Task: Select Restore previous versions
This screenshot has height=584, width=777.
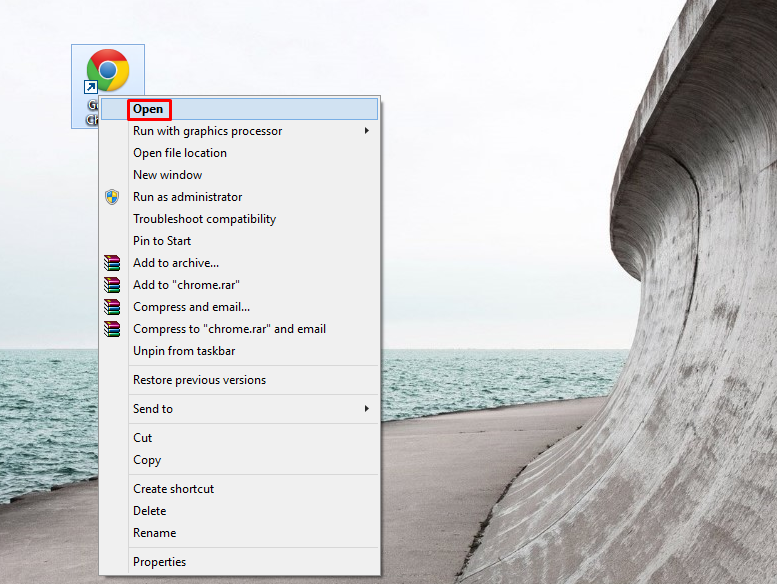Action: (x=199, y=380)
